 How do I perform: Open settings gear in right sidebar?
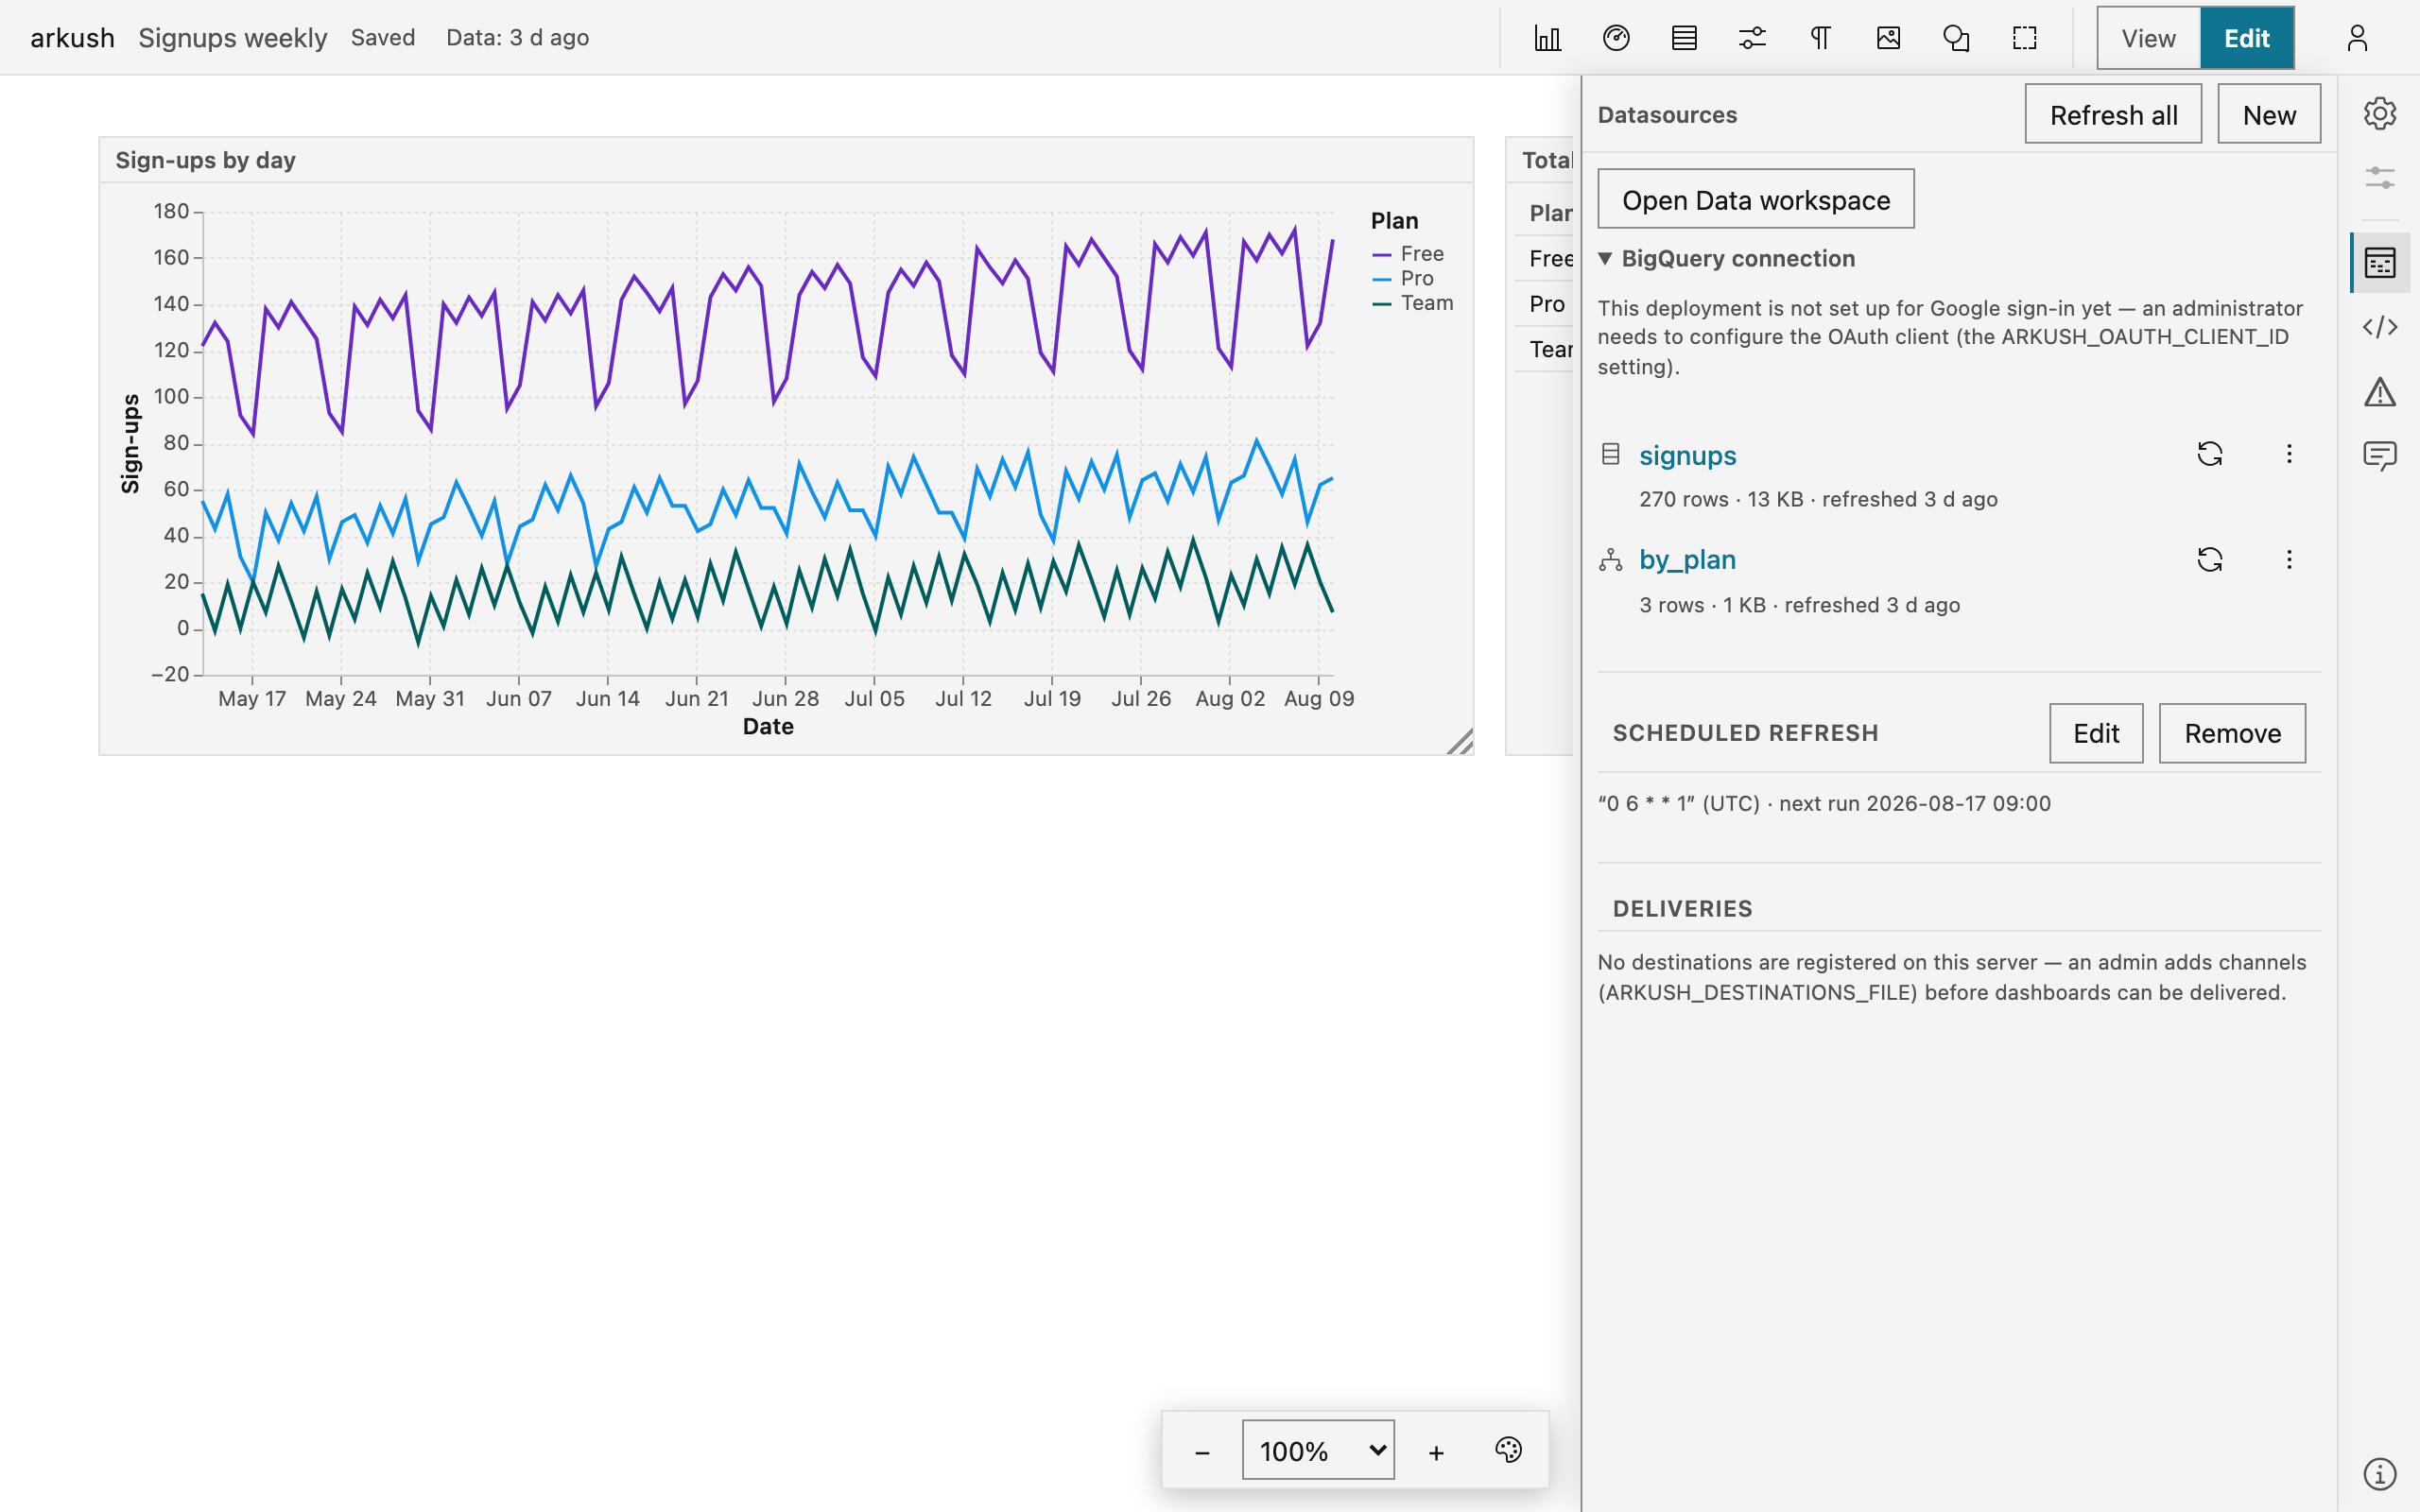click(2380, 113)
